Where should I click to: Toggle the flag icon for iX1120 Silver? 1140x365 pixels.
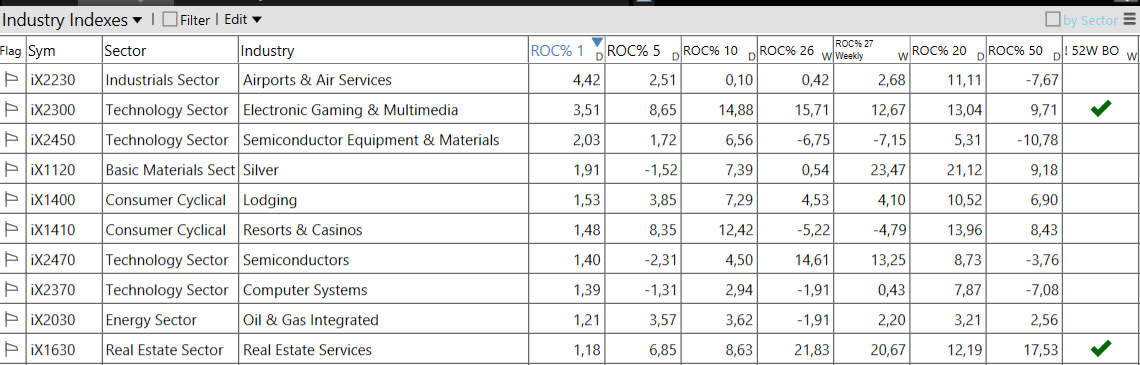[x=12, y=170]
